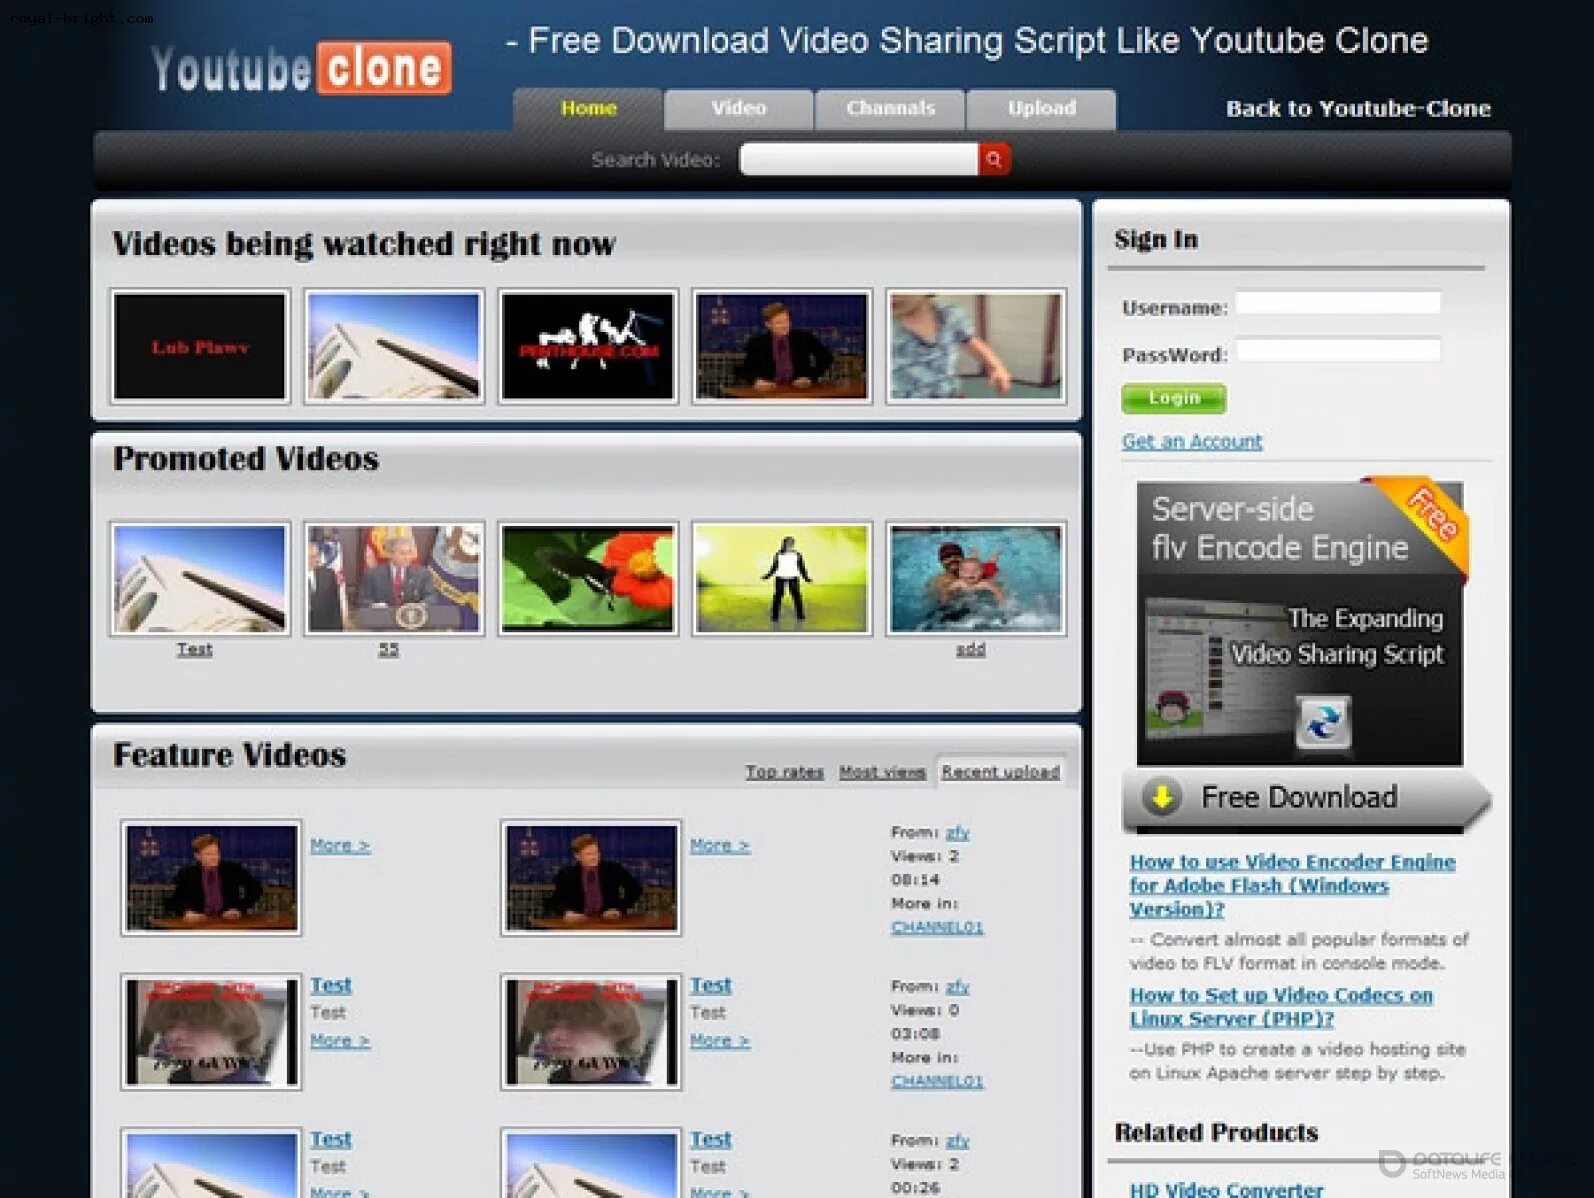Image resolution: width=1594 pixels, height=1198 pixels.
Task: Open the Channels tab
Action: [890, 109]
